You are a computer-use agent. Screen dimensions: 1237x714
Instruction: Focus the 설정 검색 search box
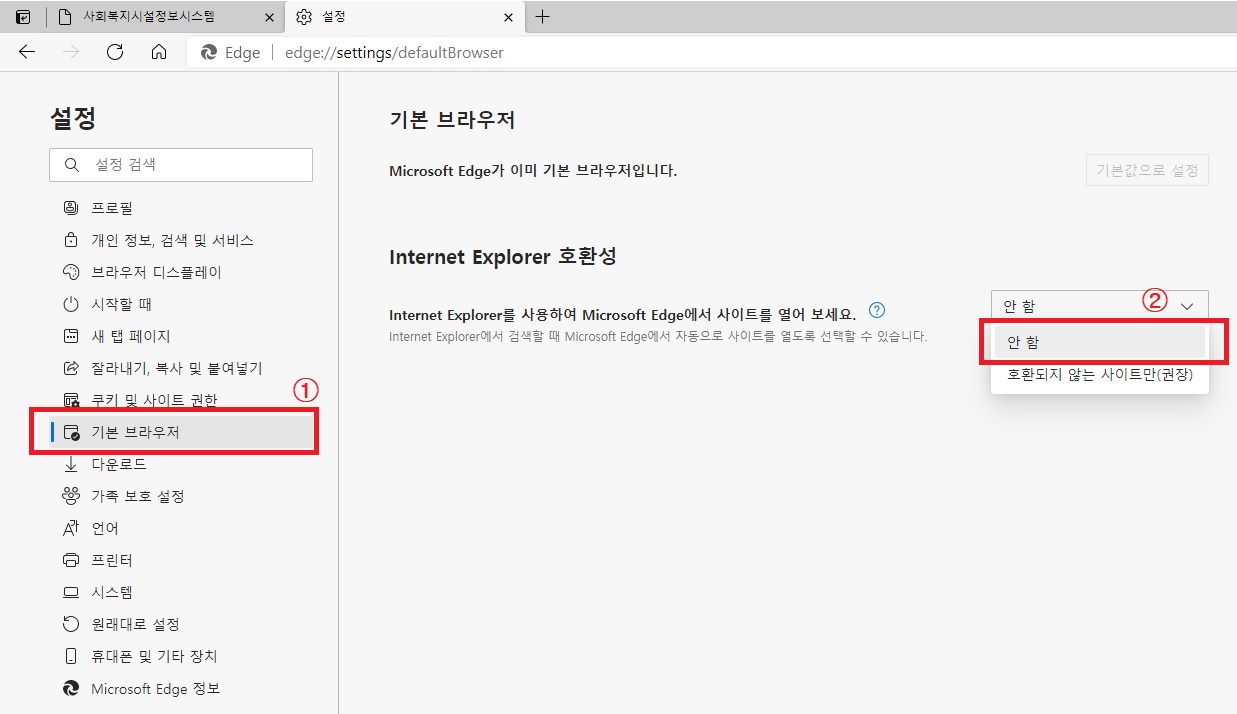coord(181,165)
